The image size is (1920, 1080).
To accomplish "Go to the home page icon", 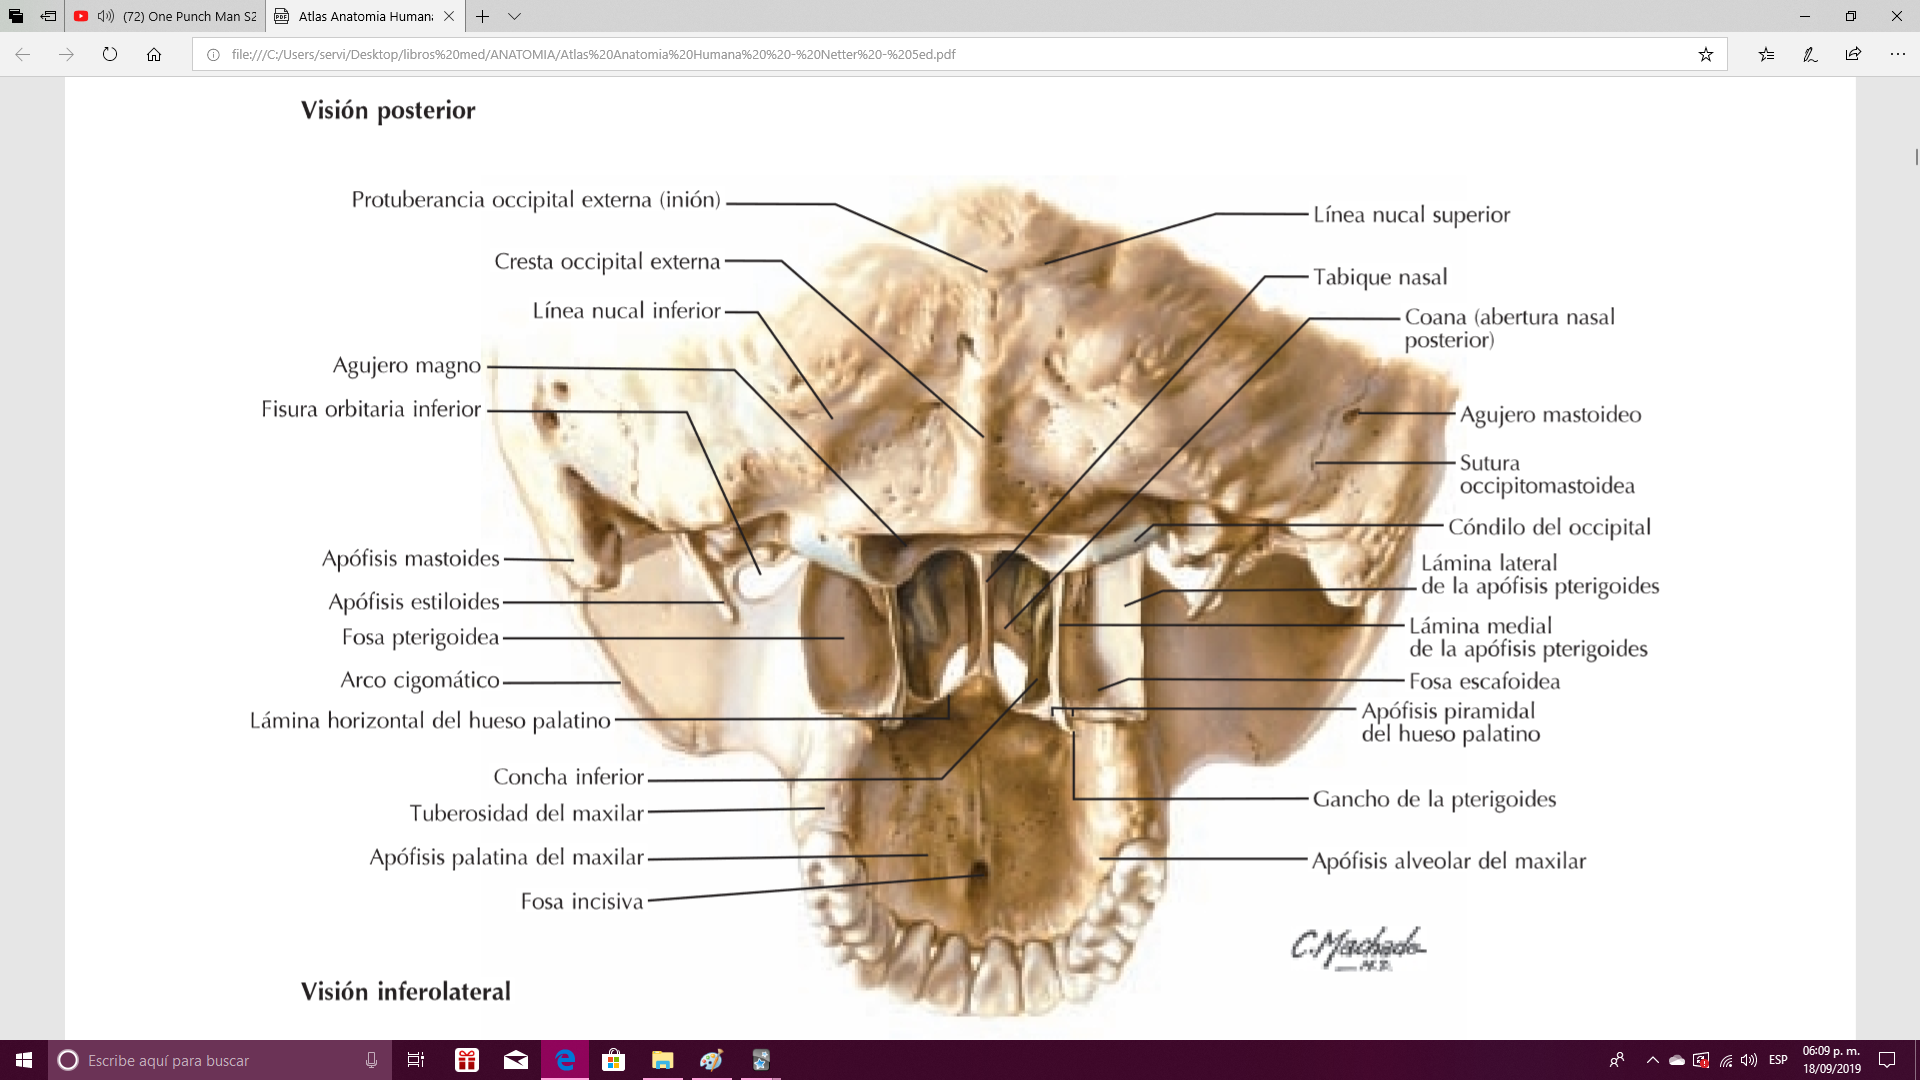I will (154, 54).
